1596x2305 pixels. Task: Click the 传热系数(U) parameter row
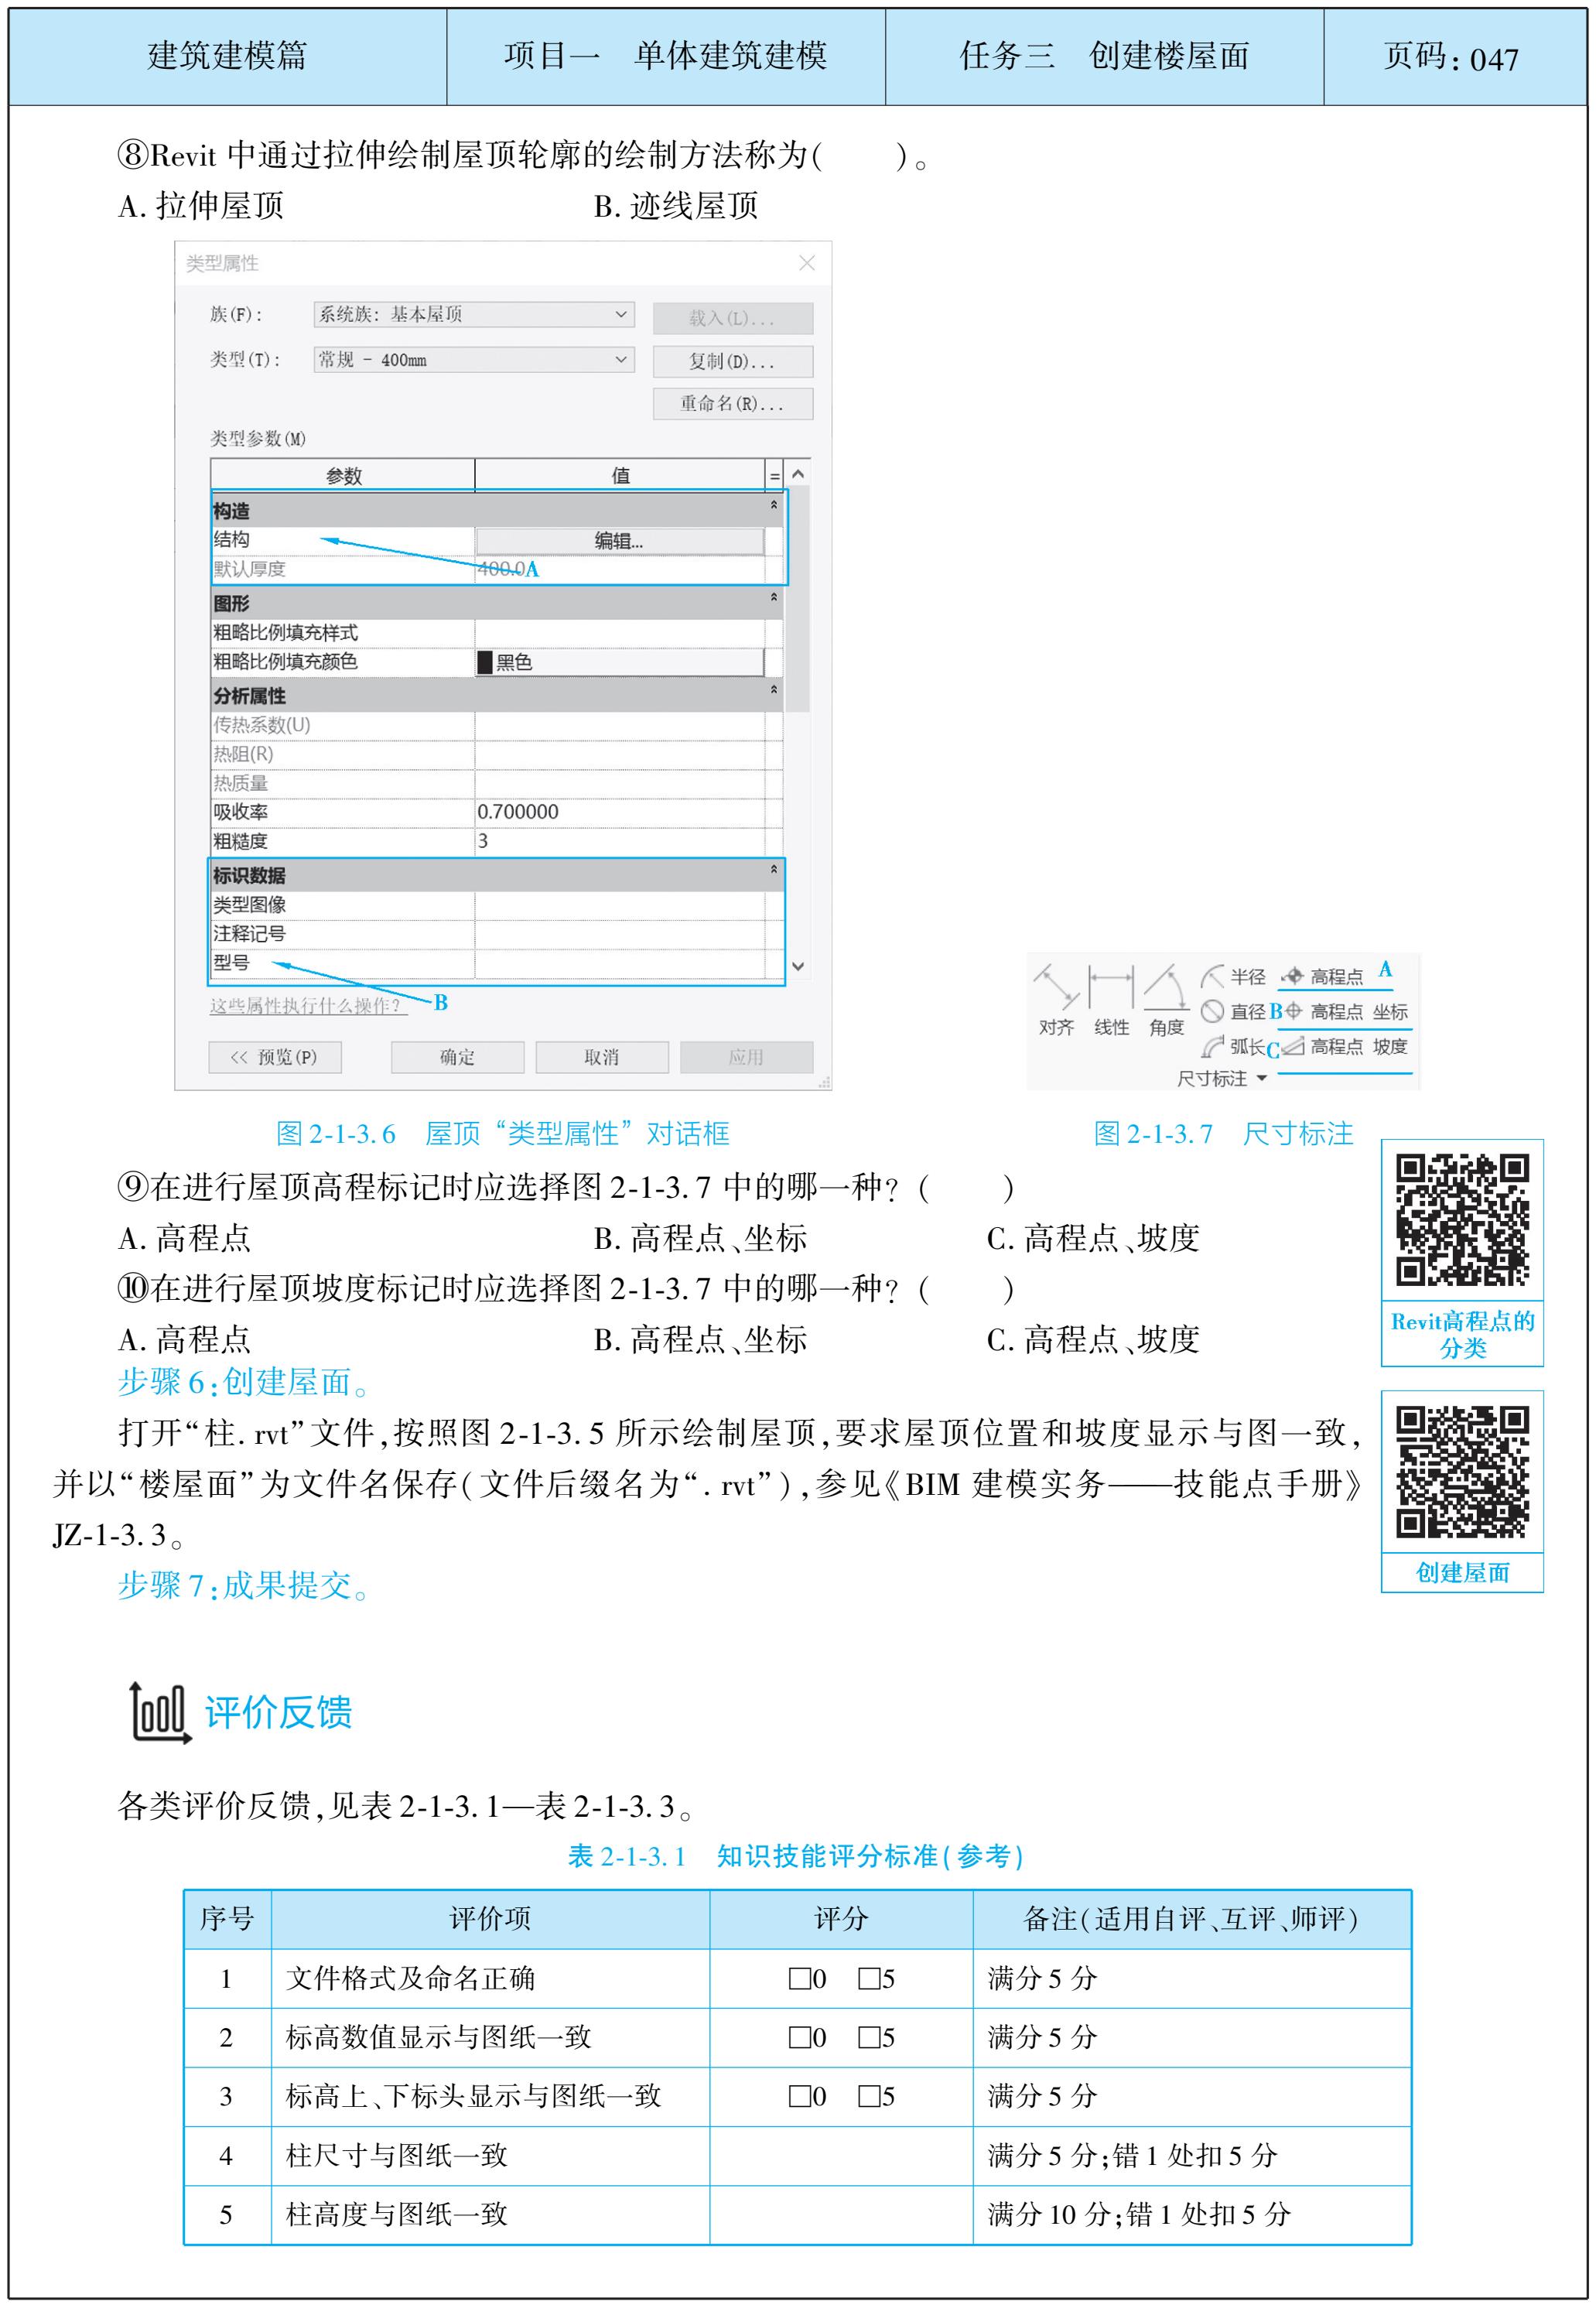click(497, 725)
